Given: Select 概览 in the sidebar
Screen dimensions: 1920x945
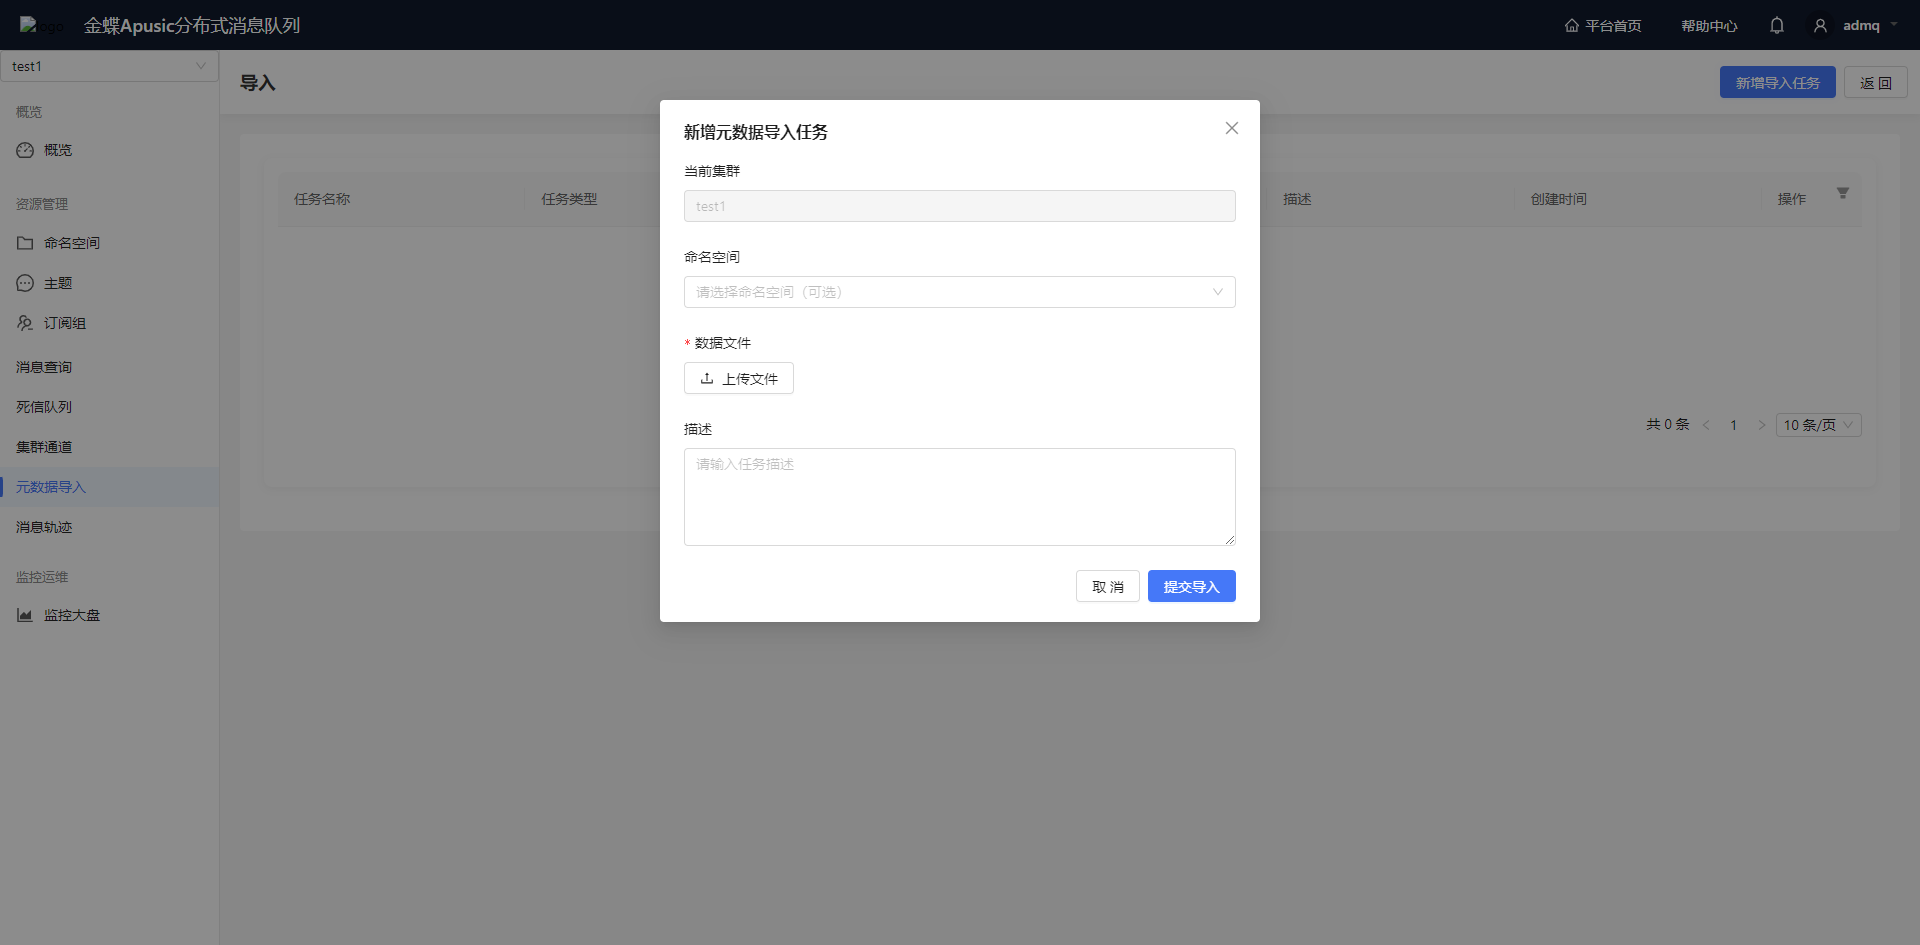Looking at the screenshot, I should pos(109,150).
